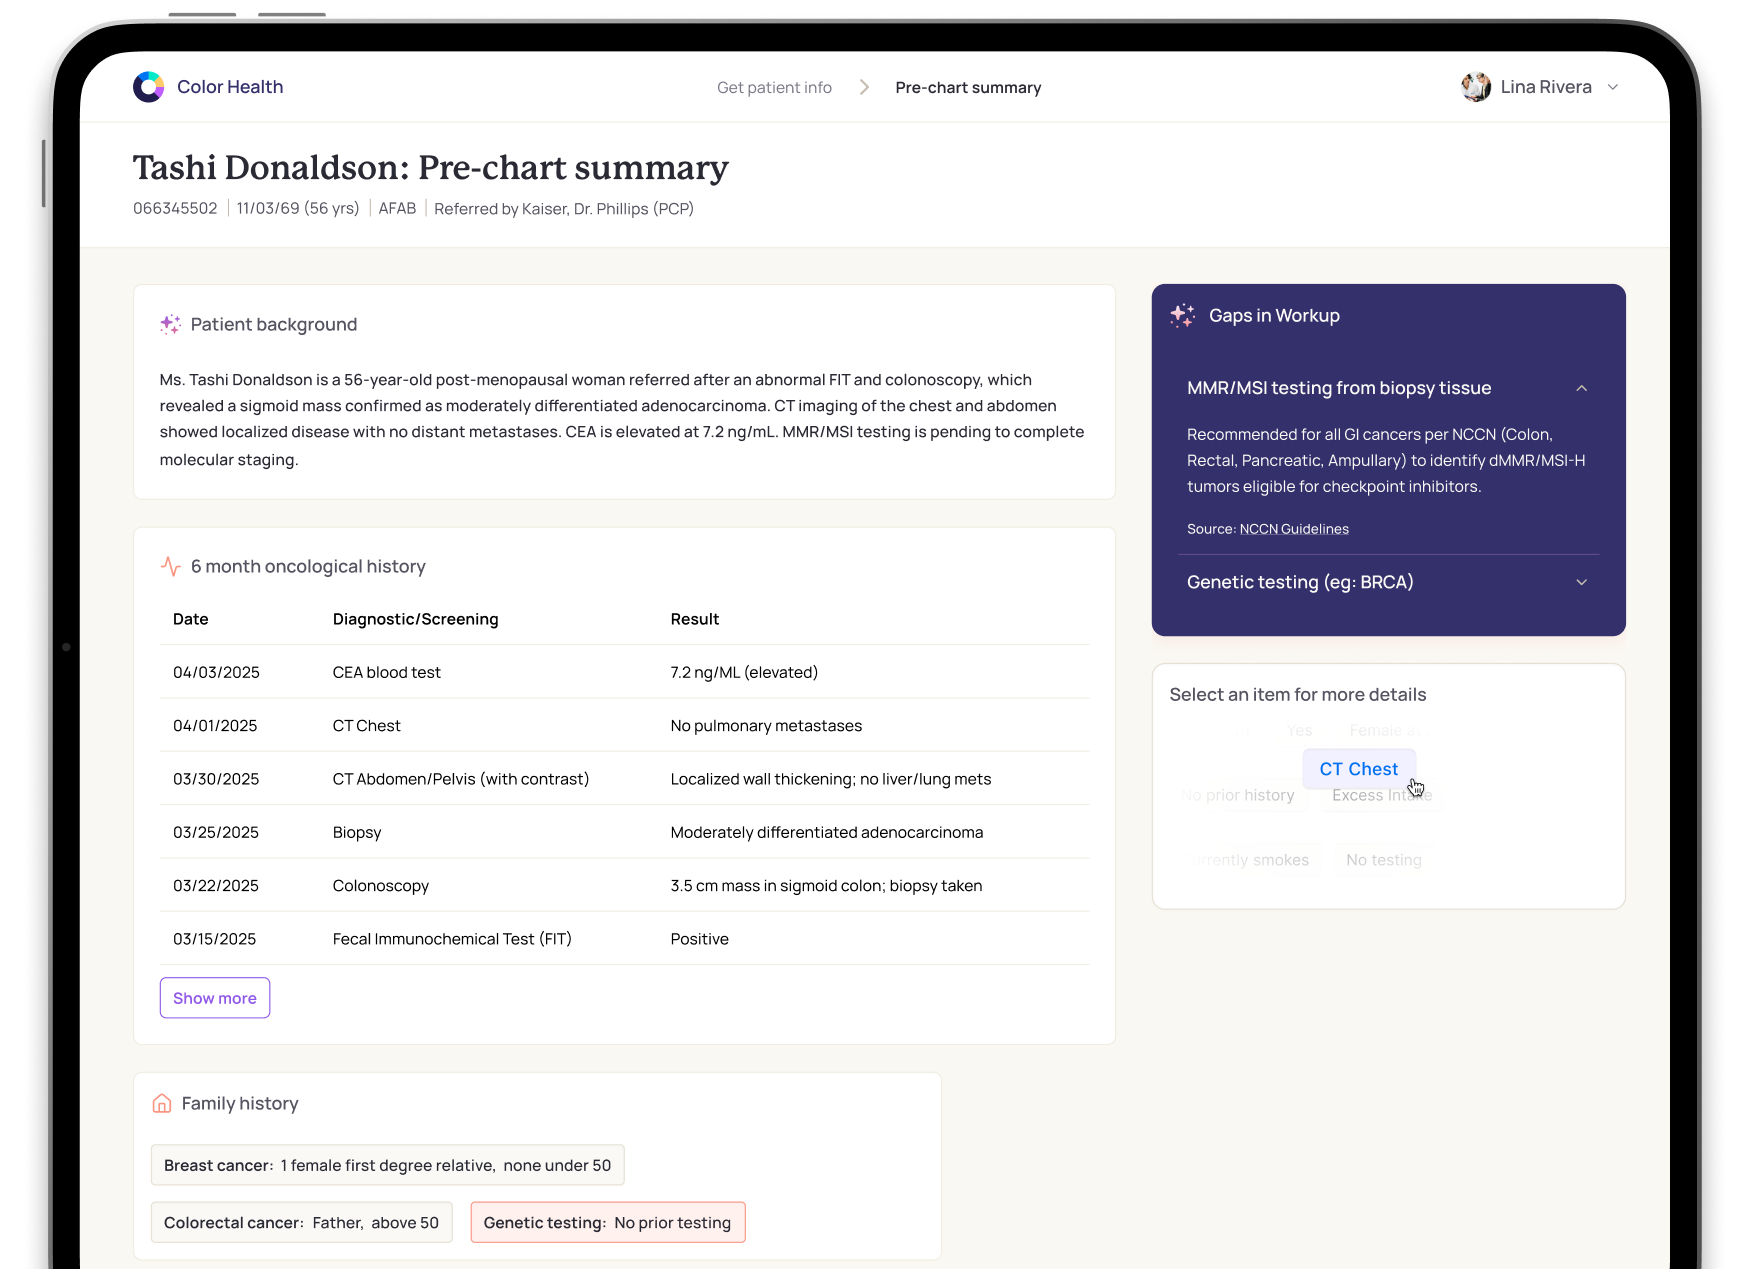Click the faded Excess Intake chip
Image resolution: width=1741 pixels, height=1269 pixels.
[x=1382, y=795]
